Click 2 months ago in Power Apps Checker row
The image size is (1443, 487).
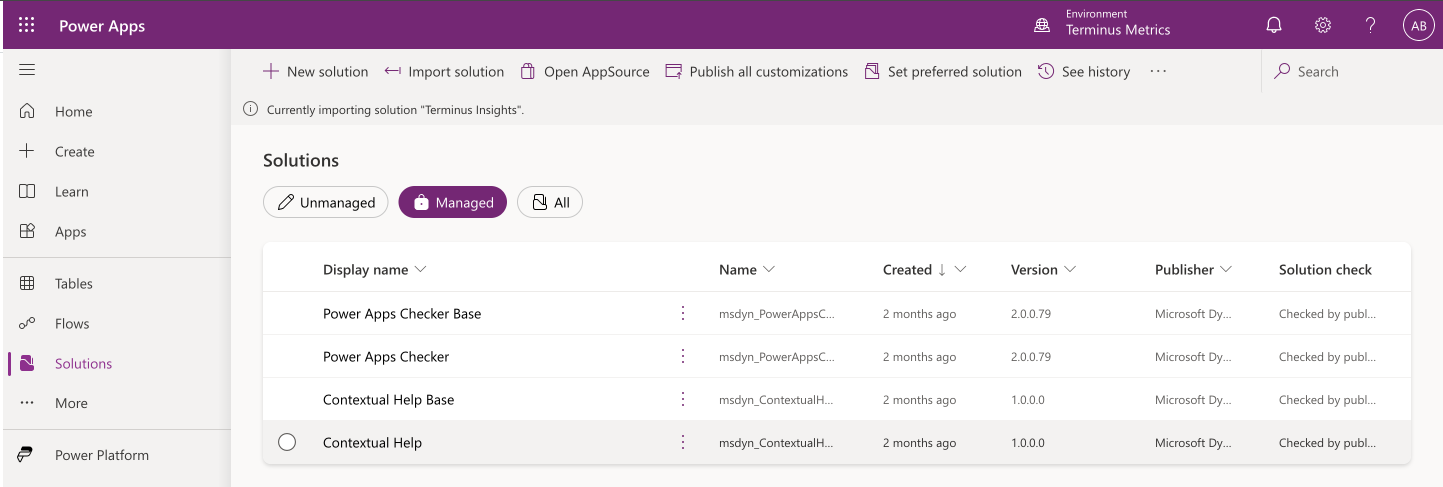(x=919, y=357)
